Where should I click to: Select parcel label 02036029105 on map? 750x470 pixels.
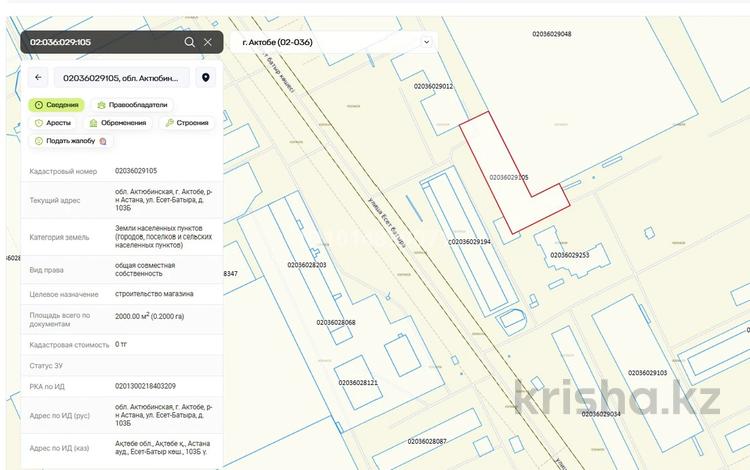(509, 177)
